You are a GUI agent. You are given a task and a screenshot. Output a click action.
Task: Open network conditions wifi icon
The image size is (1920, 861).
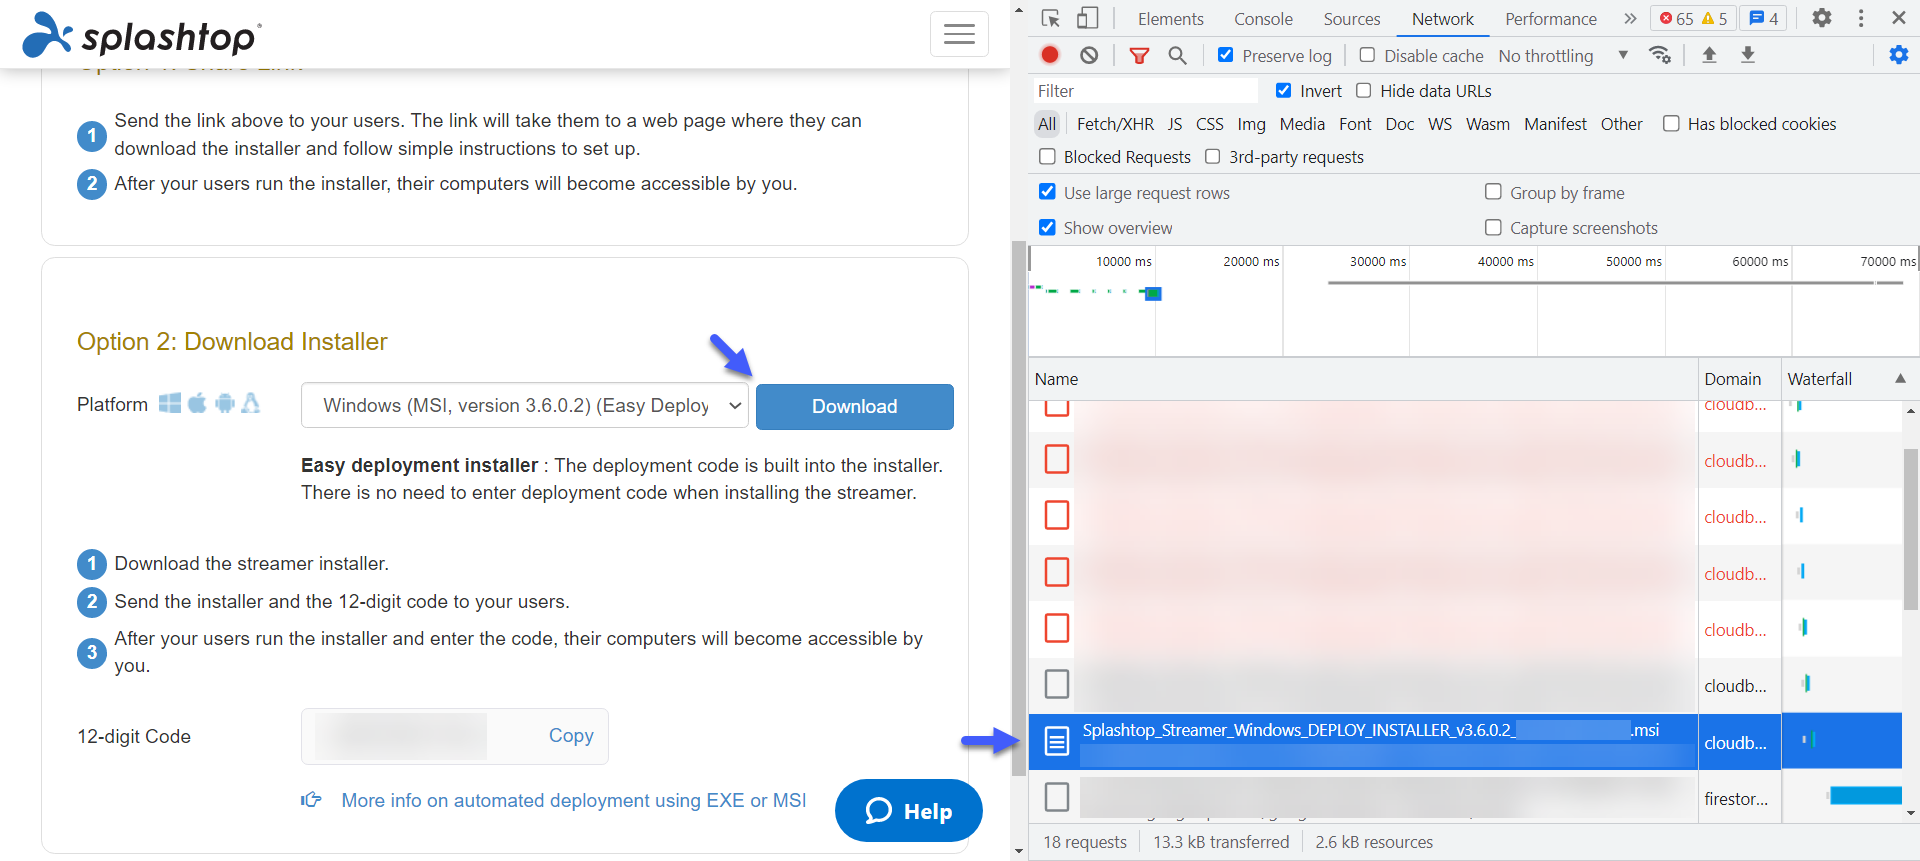[x=1660, y=55]
